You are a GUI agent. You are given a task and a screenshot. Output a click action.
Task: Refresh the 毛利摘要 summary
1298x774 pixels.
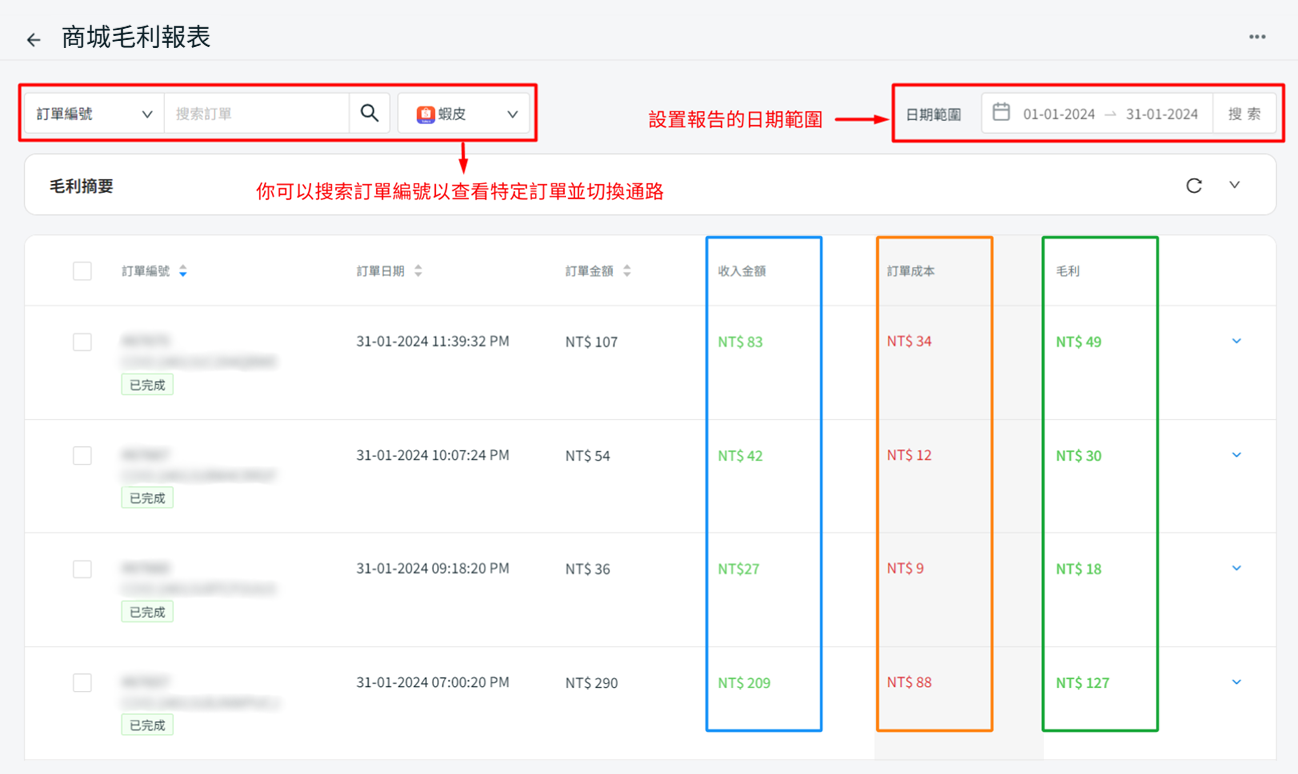(x=1193, y=186)
